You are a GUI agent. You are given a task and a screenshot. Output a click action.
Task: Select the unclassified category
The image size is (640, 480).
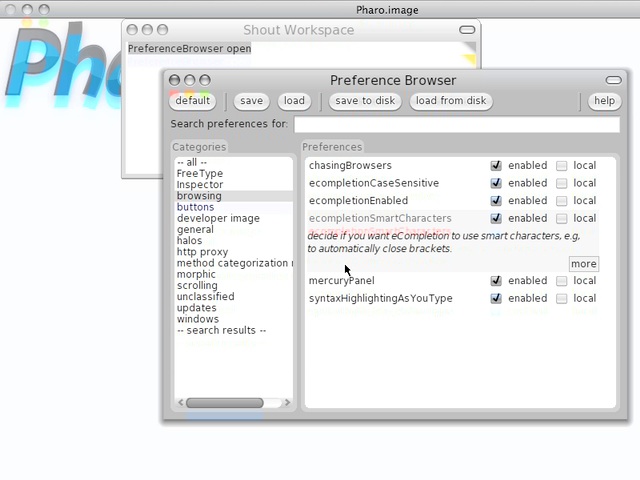(233, 297)
